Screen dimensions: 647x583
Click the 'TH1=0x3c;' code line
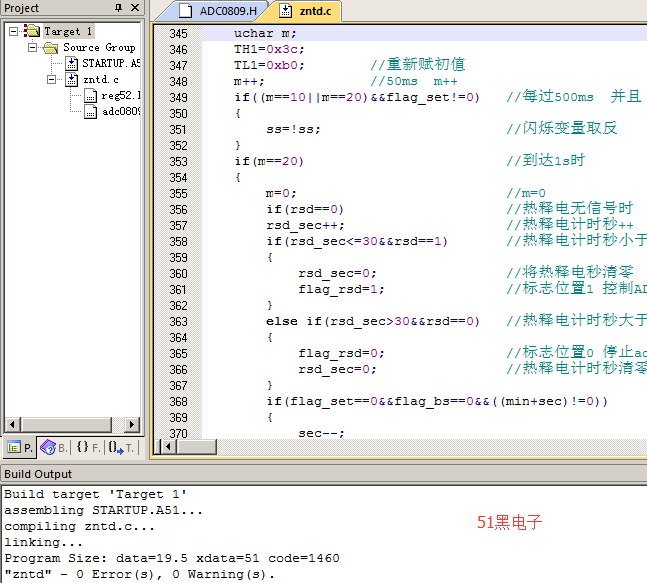(x=269, y=50)
